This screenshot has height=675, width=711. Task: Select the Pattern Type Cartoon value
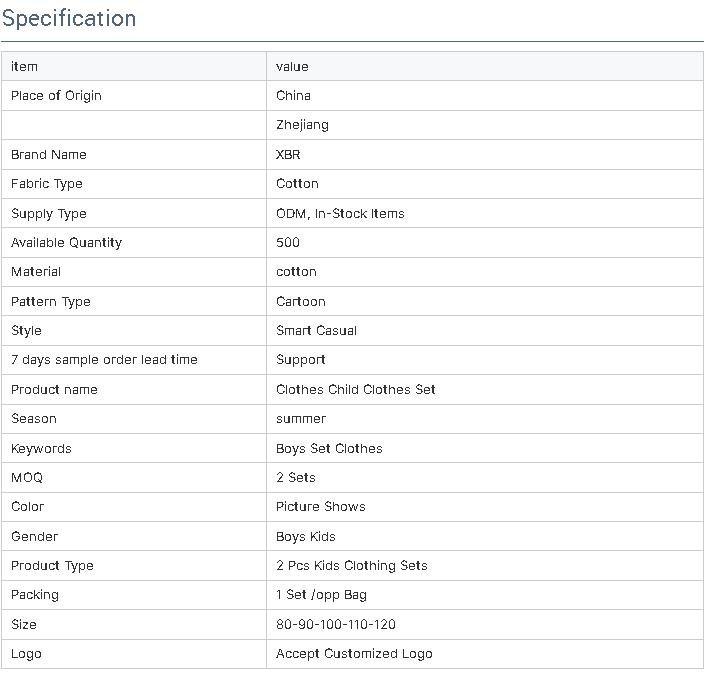pos(301,301)
